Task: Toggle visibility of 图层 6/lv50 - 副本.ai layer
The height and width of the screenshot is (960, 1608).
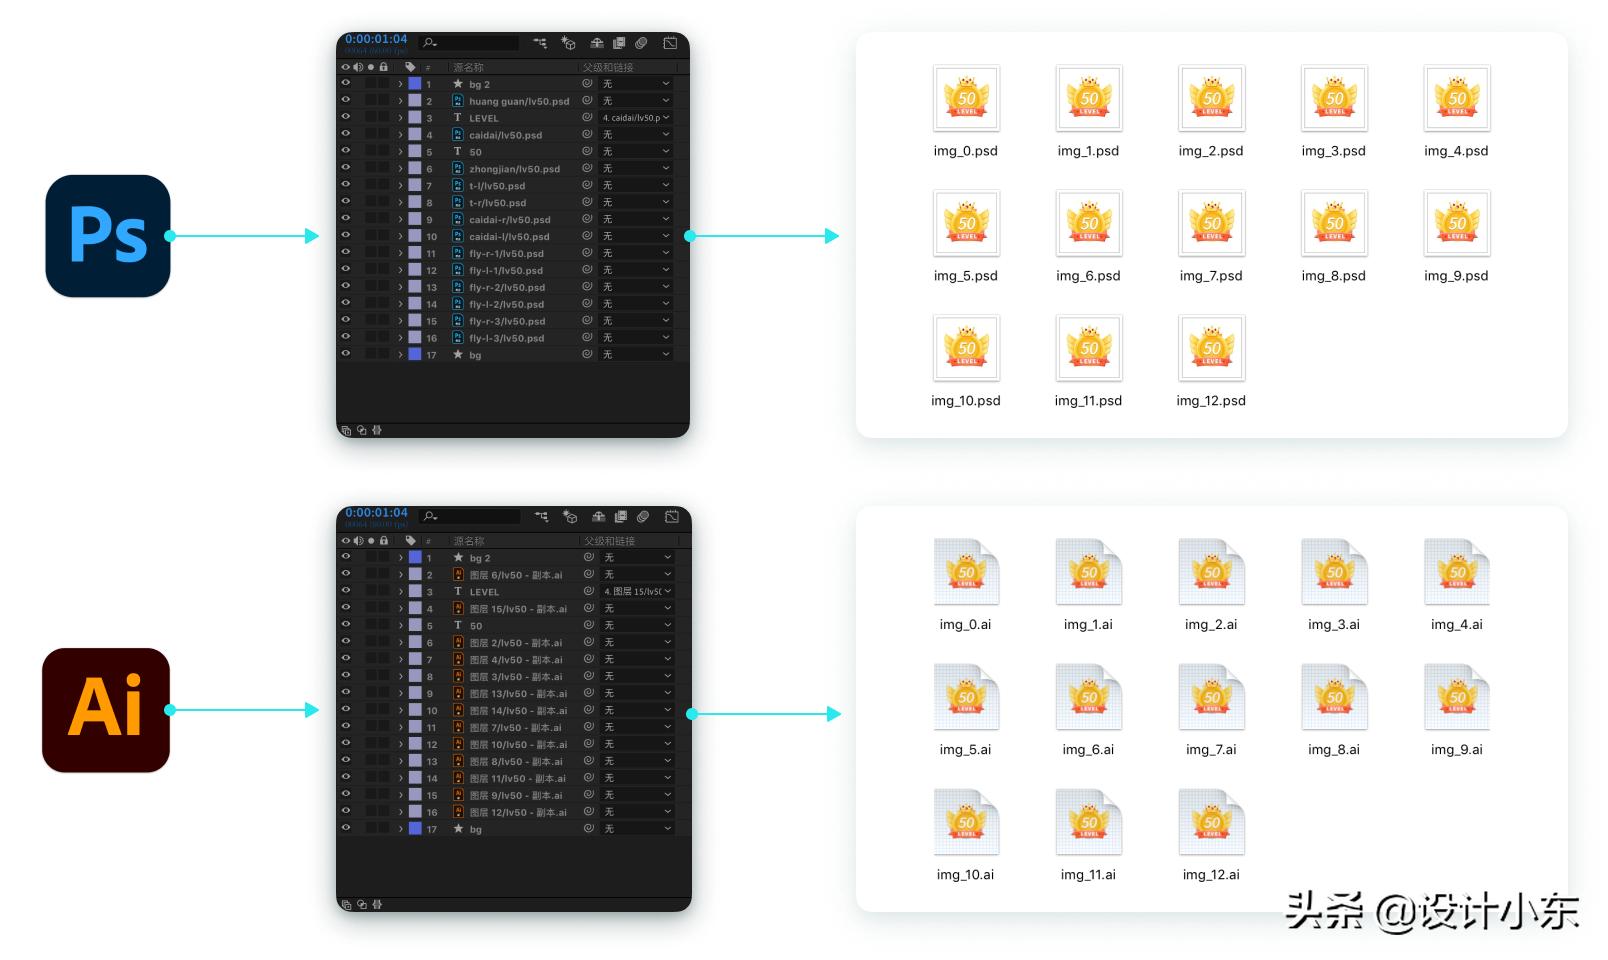Action: [x=346, y=574]
